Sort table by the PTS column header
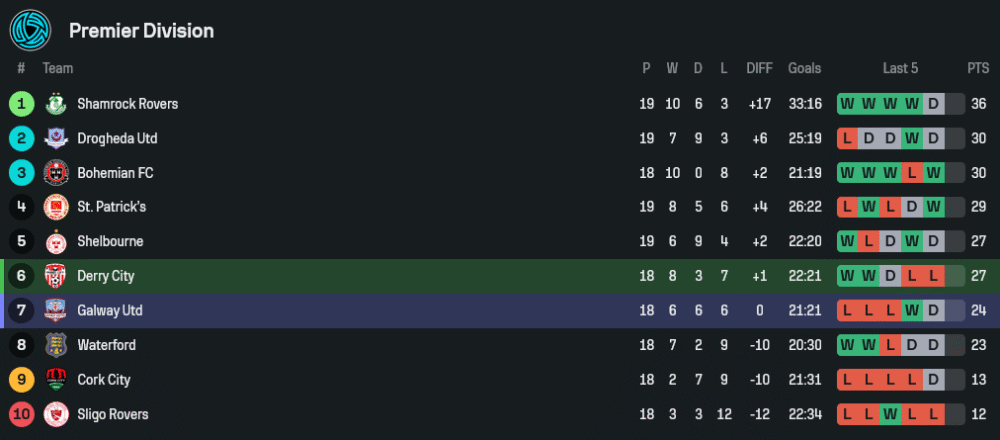This screenshot has height=440, width=1000. [x=977, y=68]
